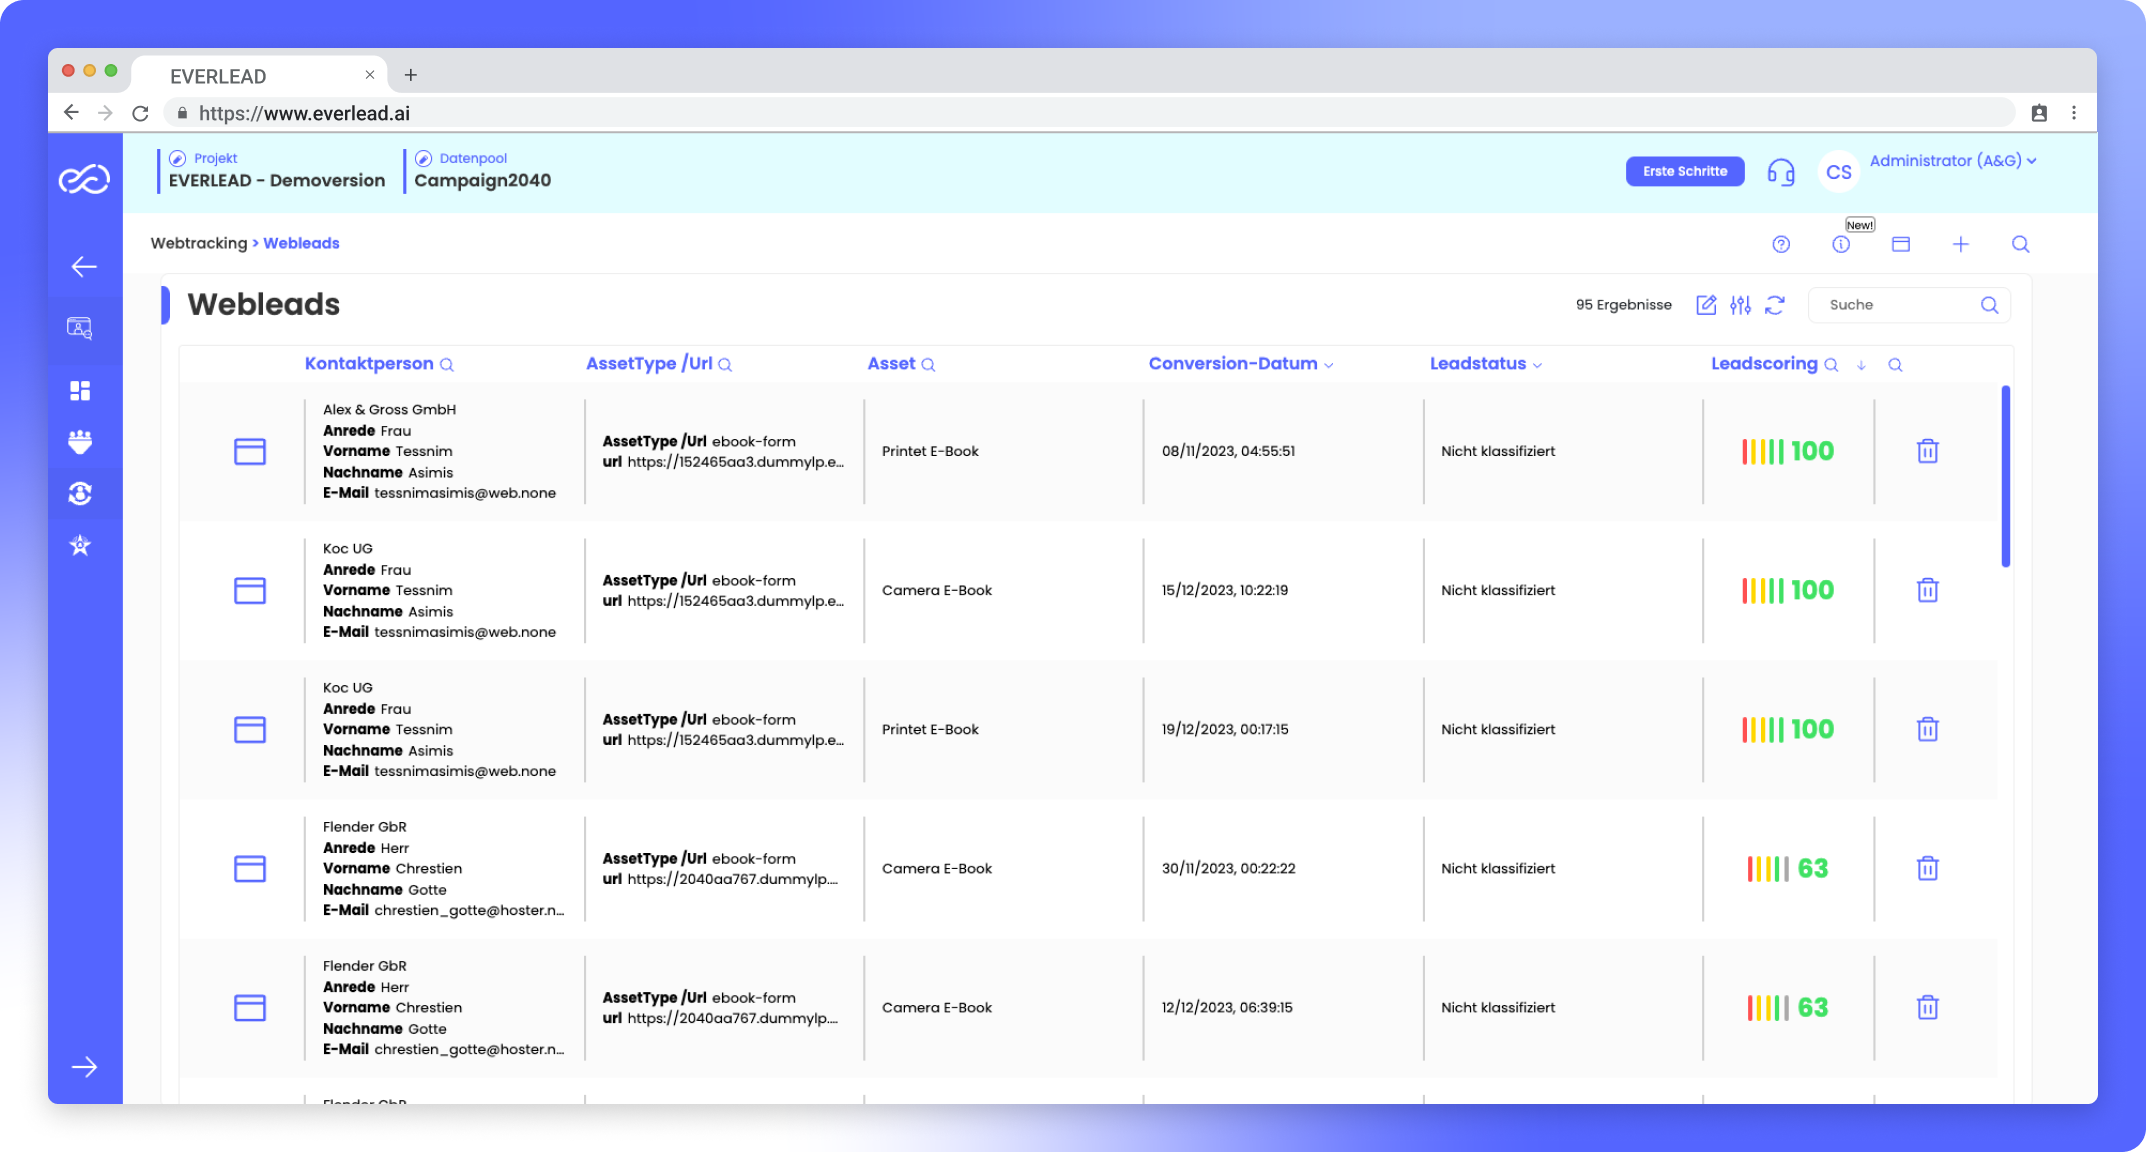Expand the Conversion-Datum column dropdown
Image resolution: width=2146 pixels, height=1152 pixels.
pos(1329,365)
